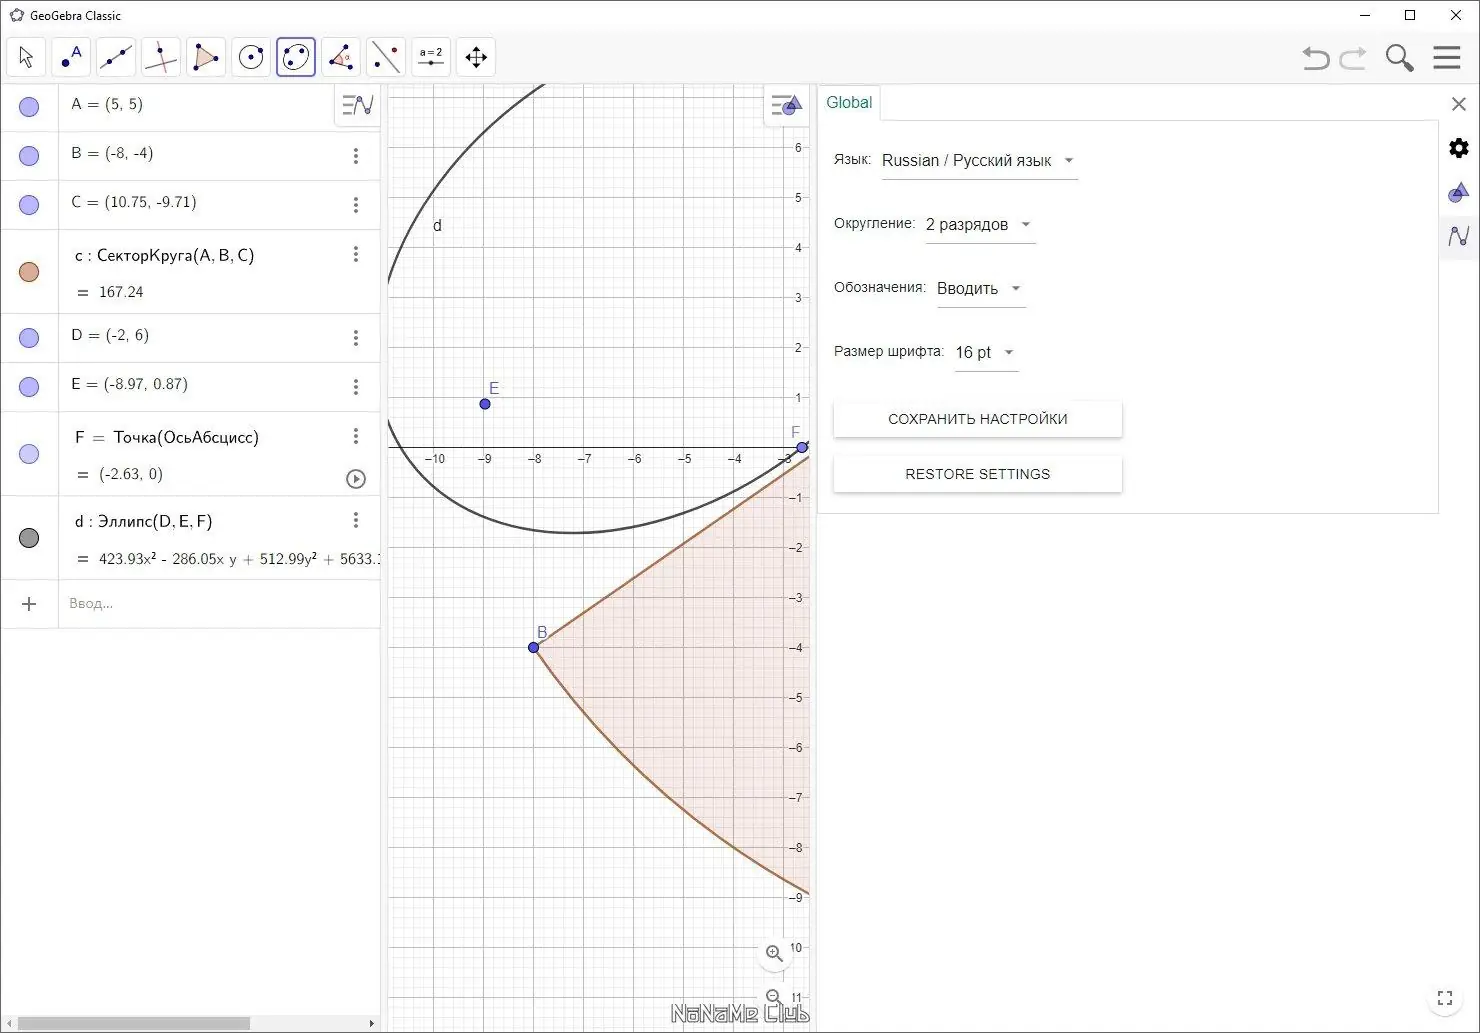Toggle visibility of ellipse d
This screenshot has width=1480, height=1033.
pyautogui.click(x=29, y=538)
